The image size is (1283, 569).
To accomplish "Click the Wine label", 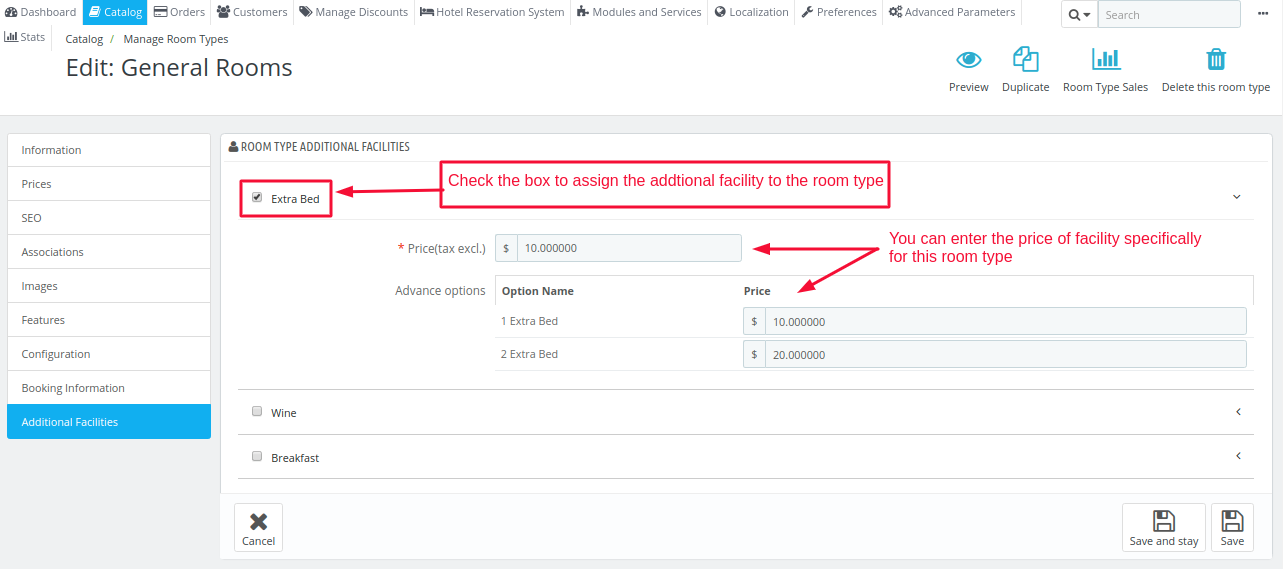I will coord(284,413).
